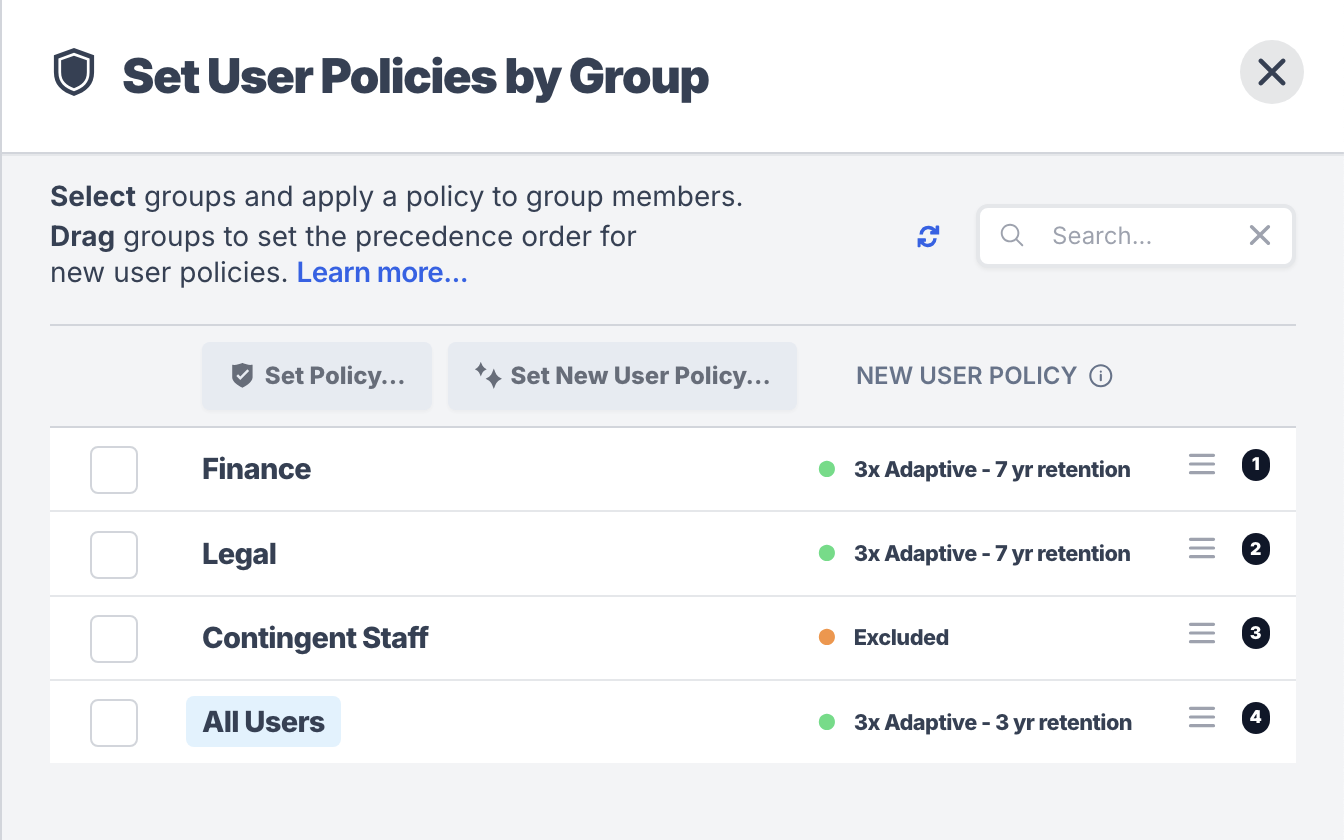The image size is (1344, 840).
Task: Click Finance's 3x Adaptive - 7 yr retention
Action: pyautogui.click(x=992, y=470)
